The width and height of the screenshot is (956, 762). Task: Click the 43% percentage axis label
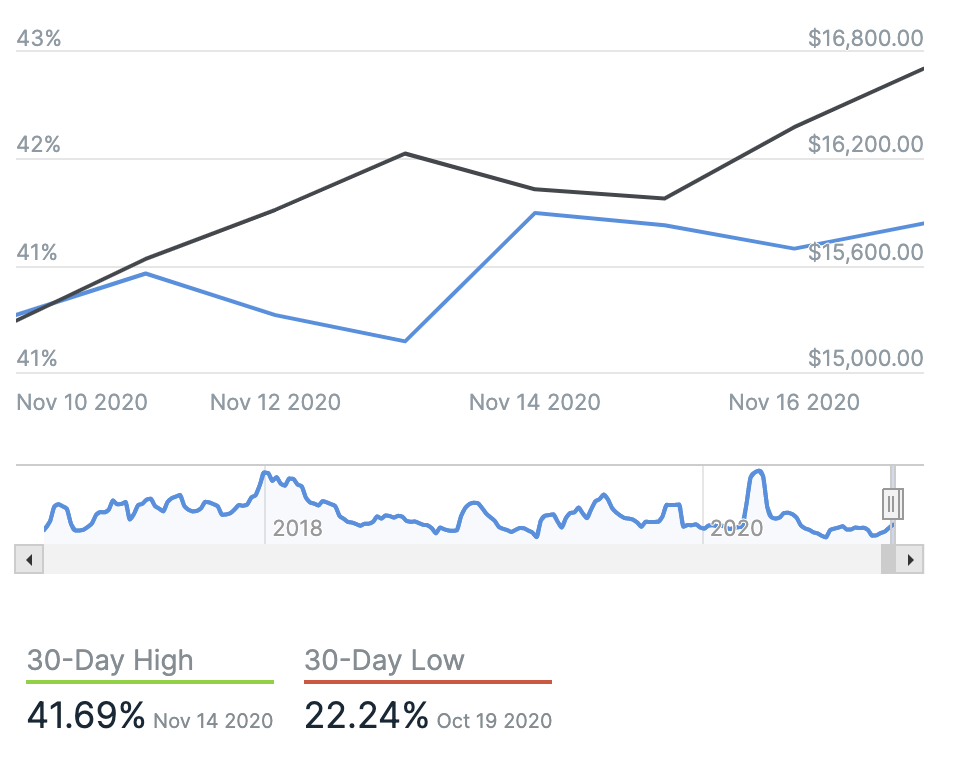point(39,39)
